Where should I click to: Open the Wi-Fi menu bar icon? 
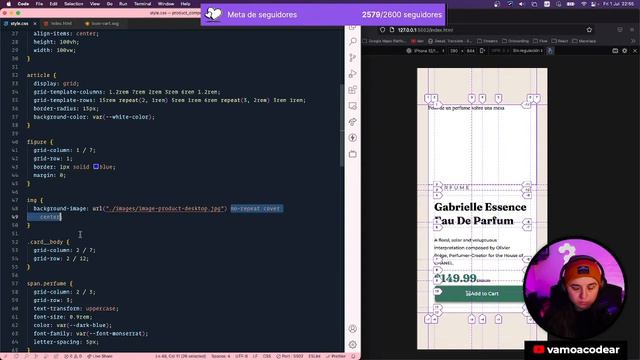point(584,4)
